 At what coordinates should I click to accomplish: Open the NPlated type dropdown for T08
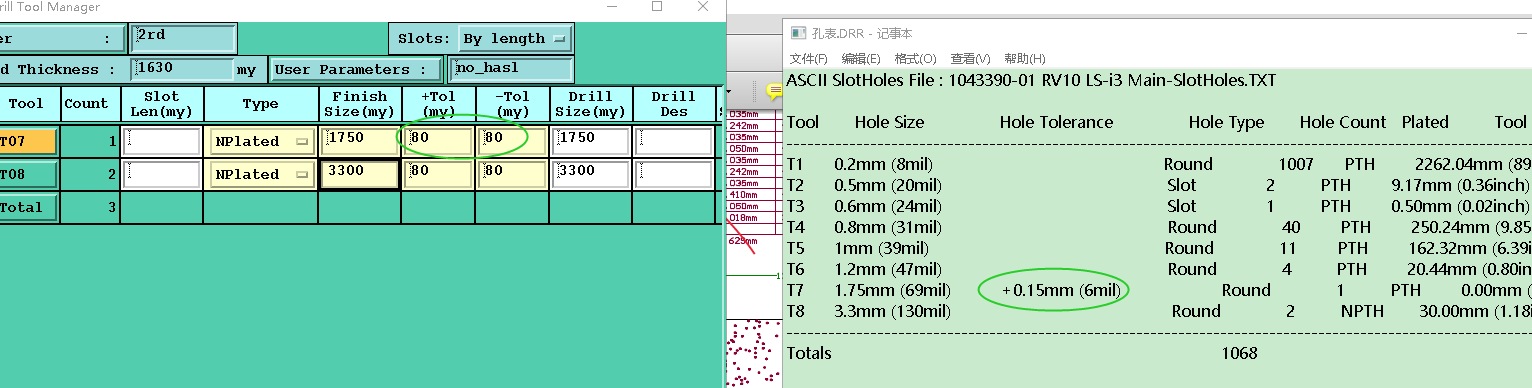[x=261, y=175]
